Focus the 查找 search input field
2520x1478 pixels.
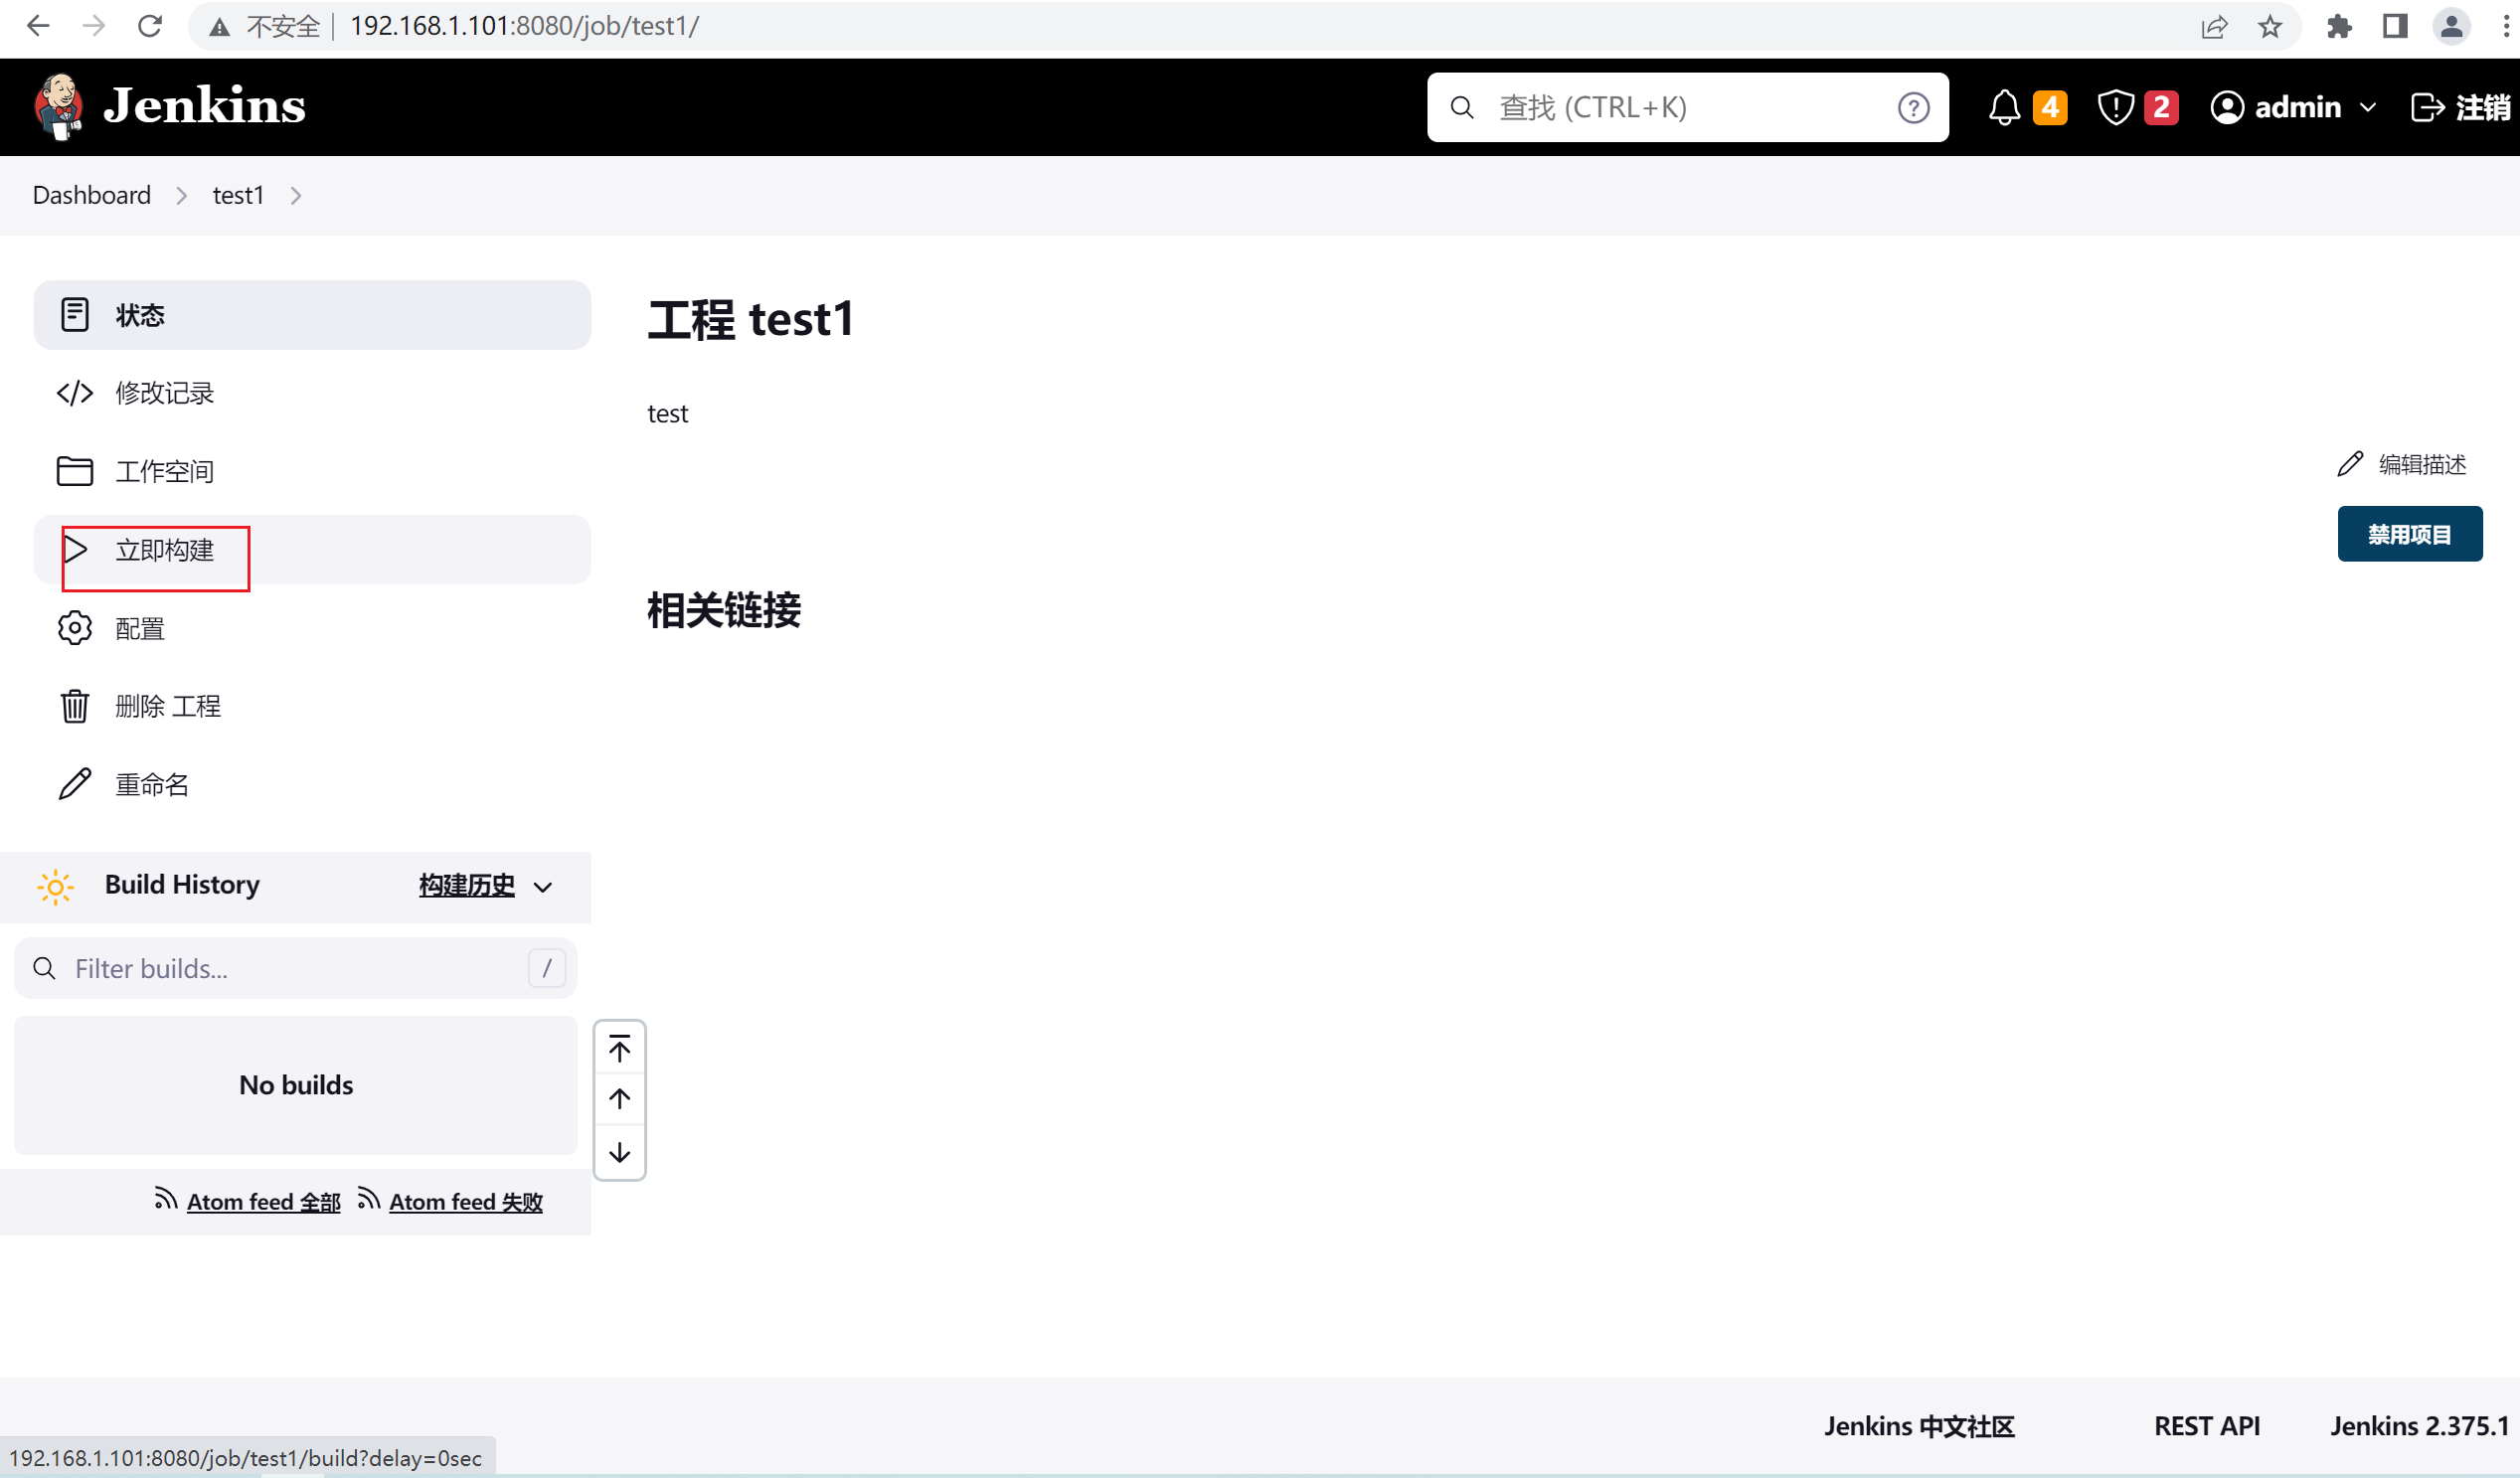tap(1686, 107)
